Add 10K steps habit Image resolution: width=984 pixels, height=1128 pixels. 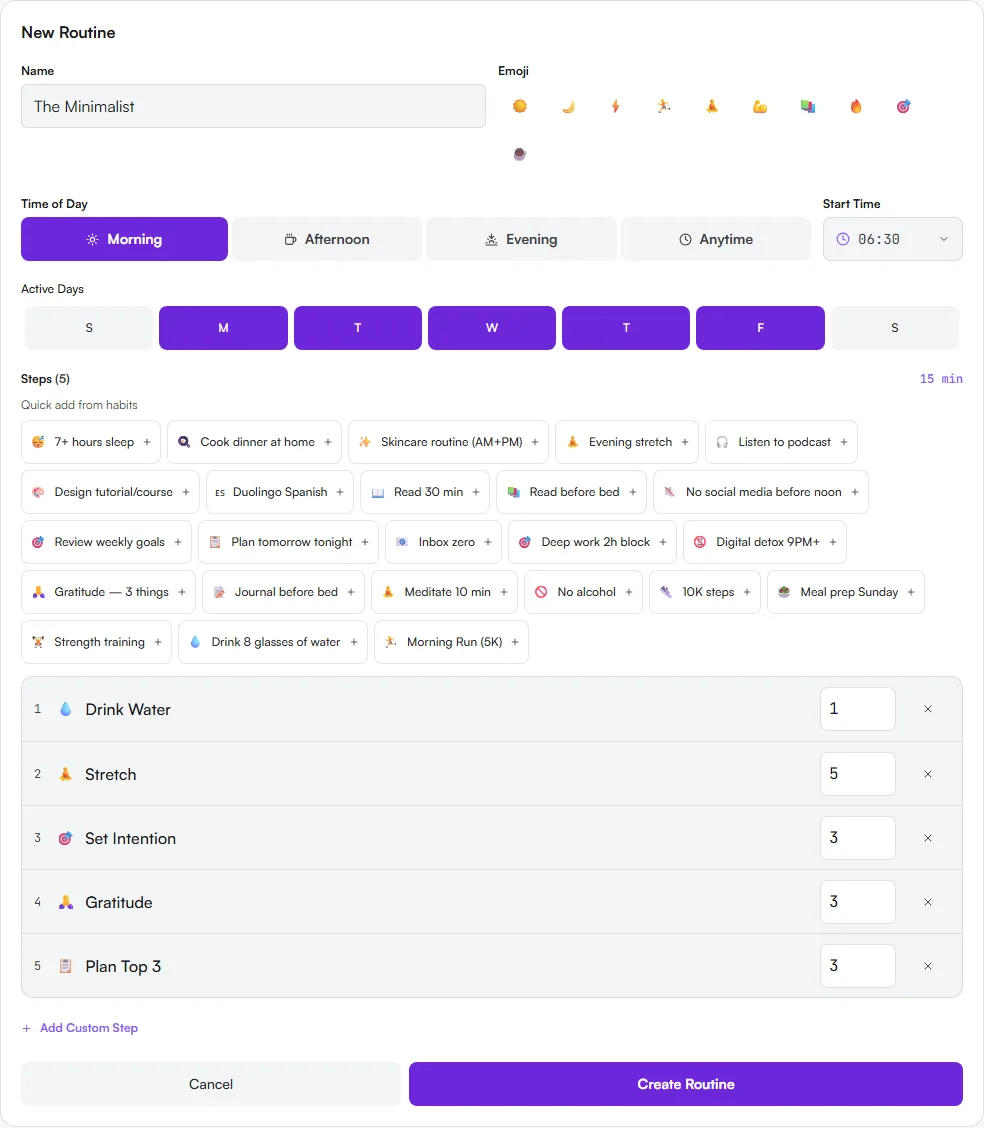click(x=705, y=592)
